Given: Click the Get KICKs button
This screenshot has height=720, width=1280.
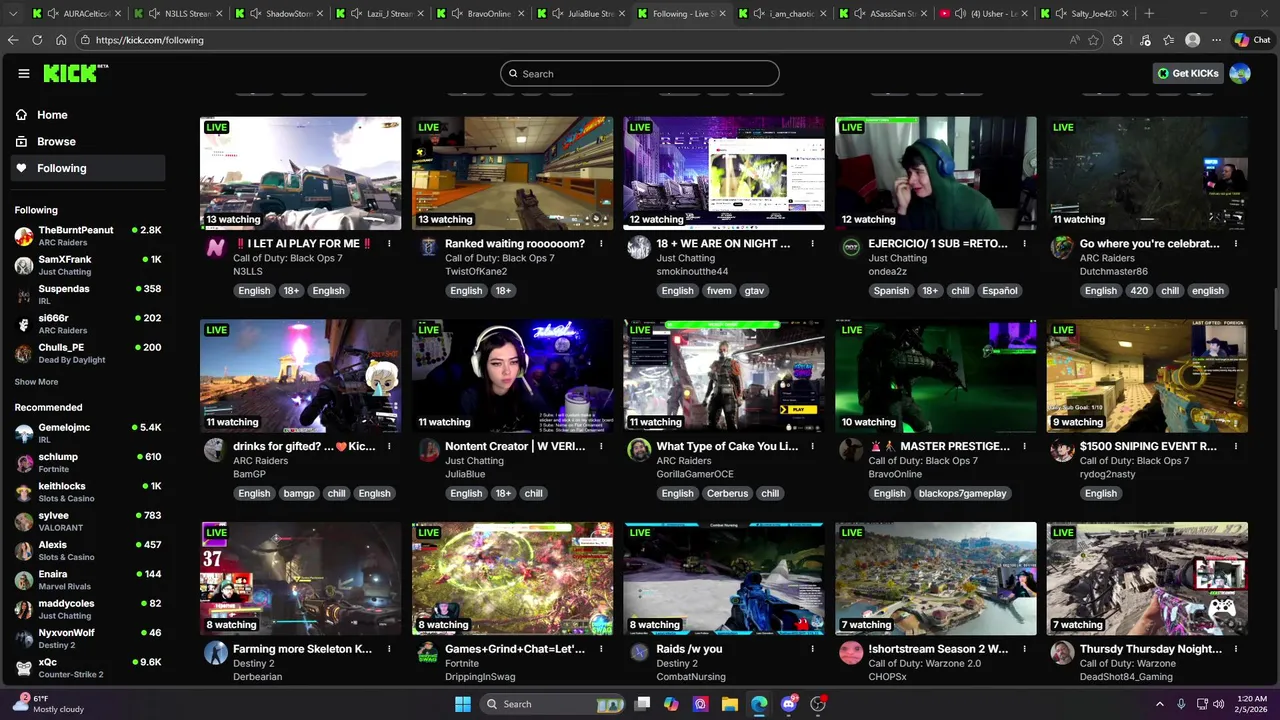Looking at the screenshot, I should point(1188,73).
